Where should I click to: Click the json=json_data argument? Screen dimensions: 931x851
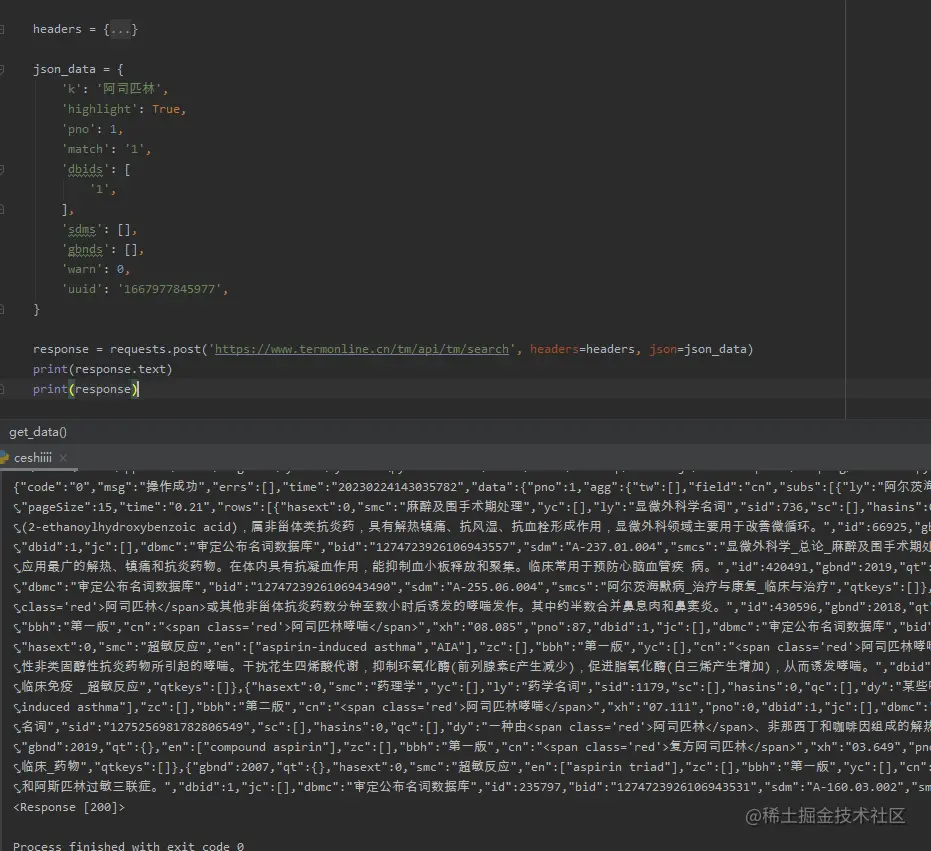(x=697, y=349)
